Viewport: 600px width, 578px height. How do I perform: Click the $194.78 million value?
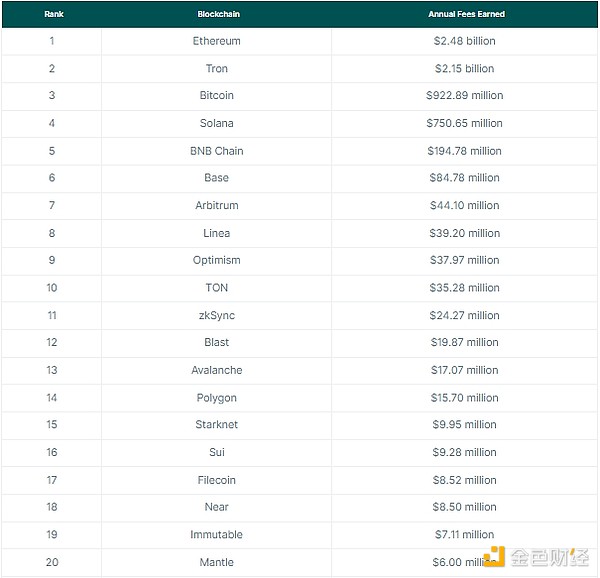pyautogui.click(x=465, y=151)
